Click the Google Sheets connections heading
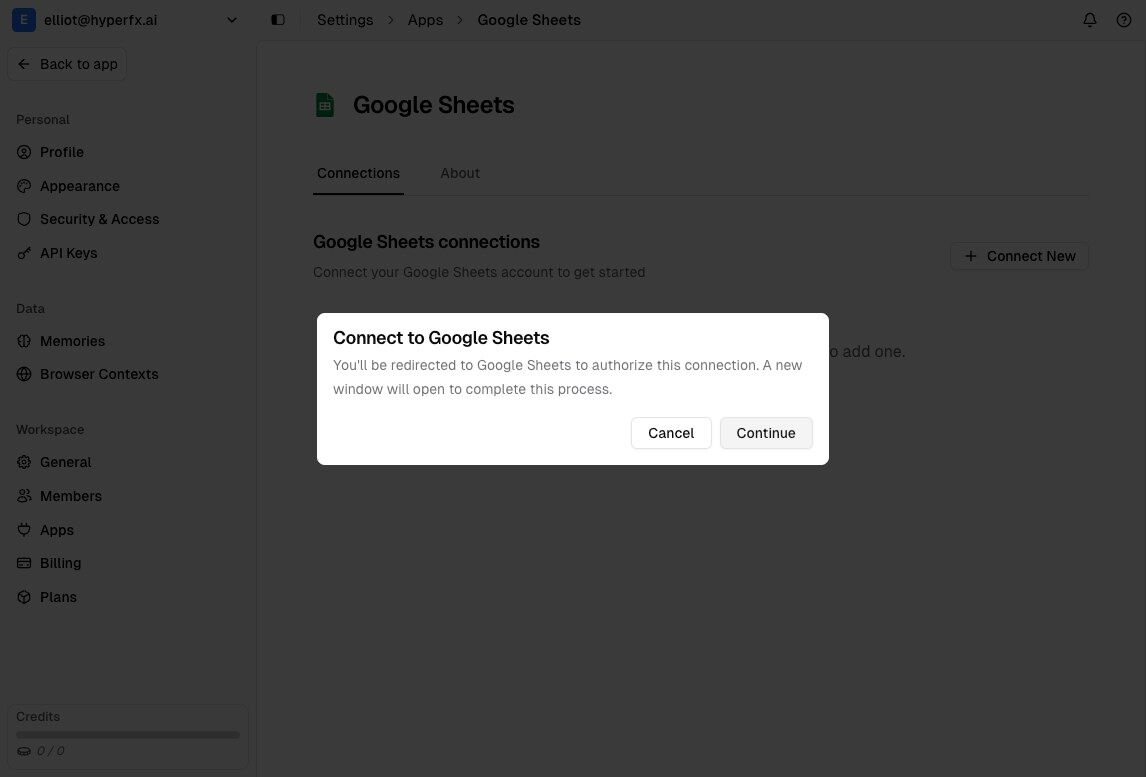Viewport: 1146px width, 777px height. click(x=426, y=242)
